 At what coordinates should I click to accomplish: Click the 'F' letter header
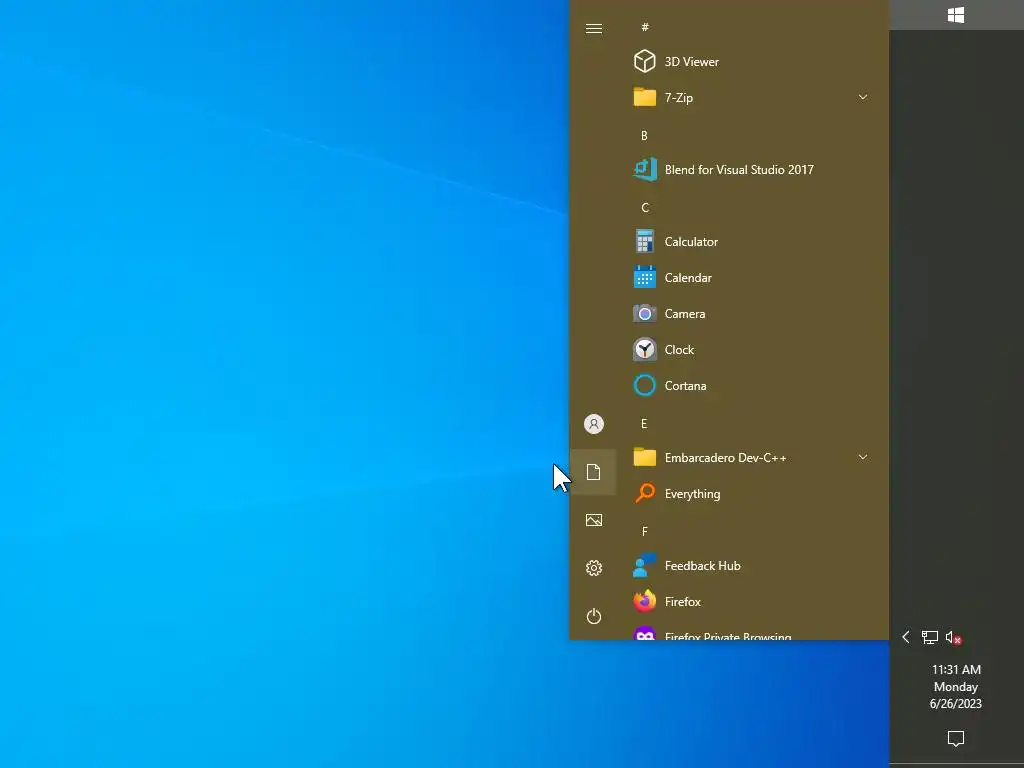pos(645,531)
